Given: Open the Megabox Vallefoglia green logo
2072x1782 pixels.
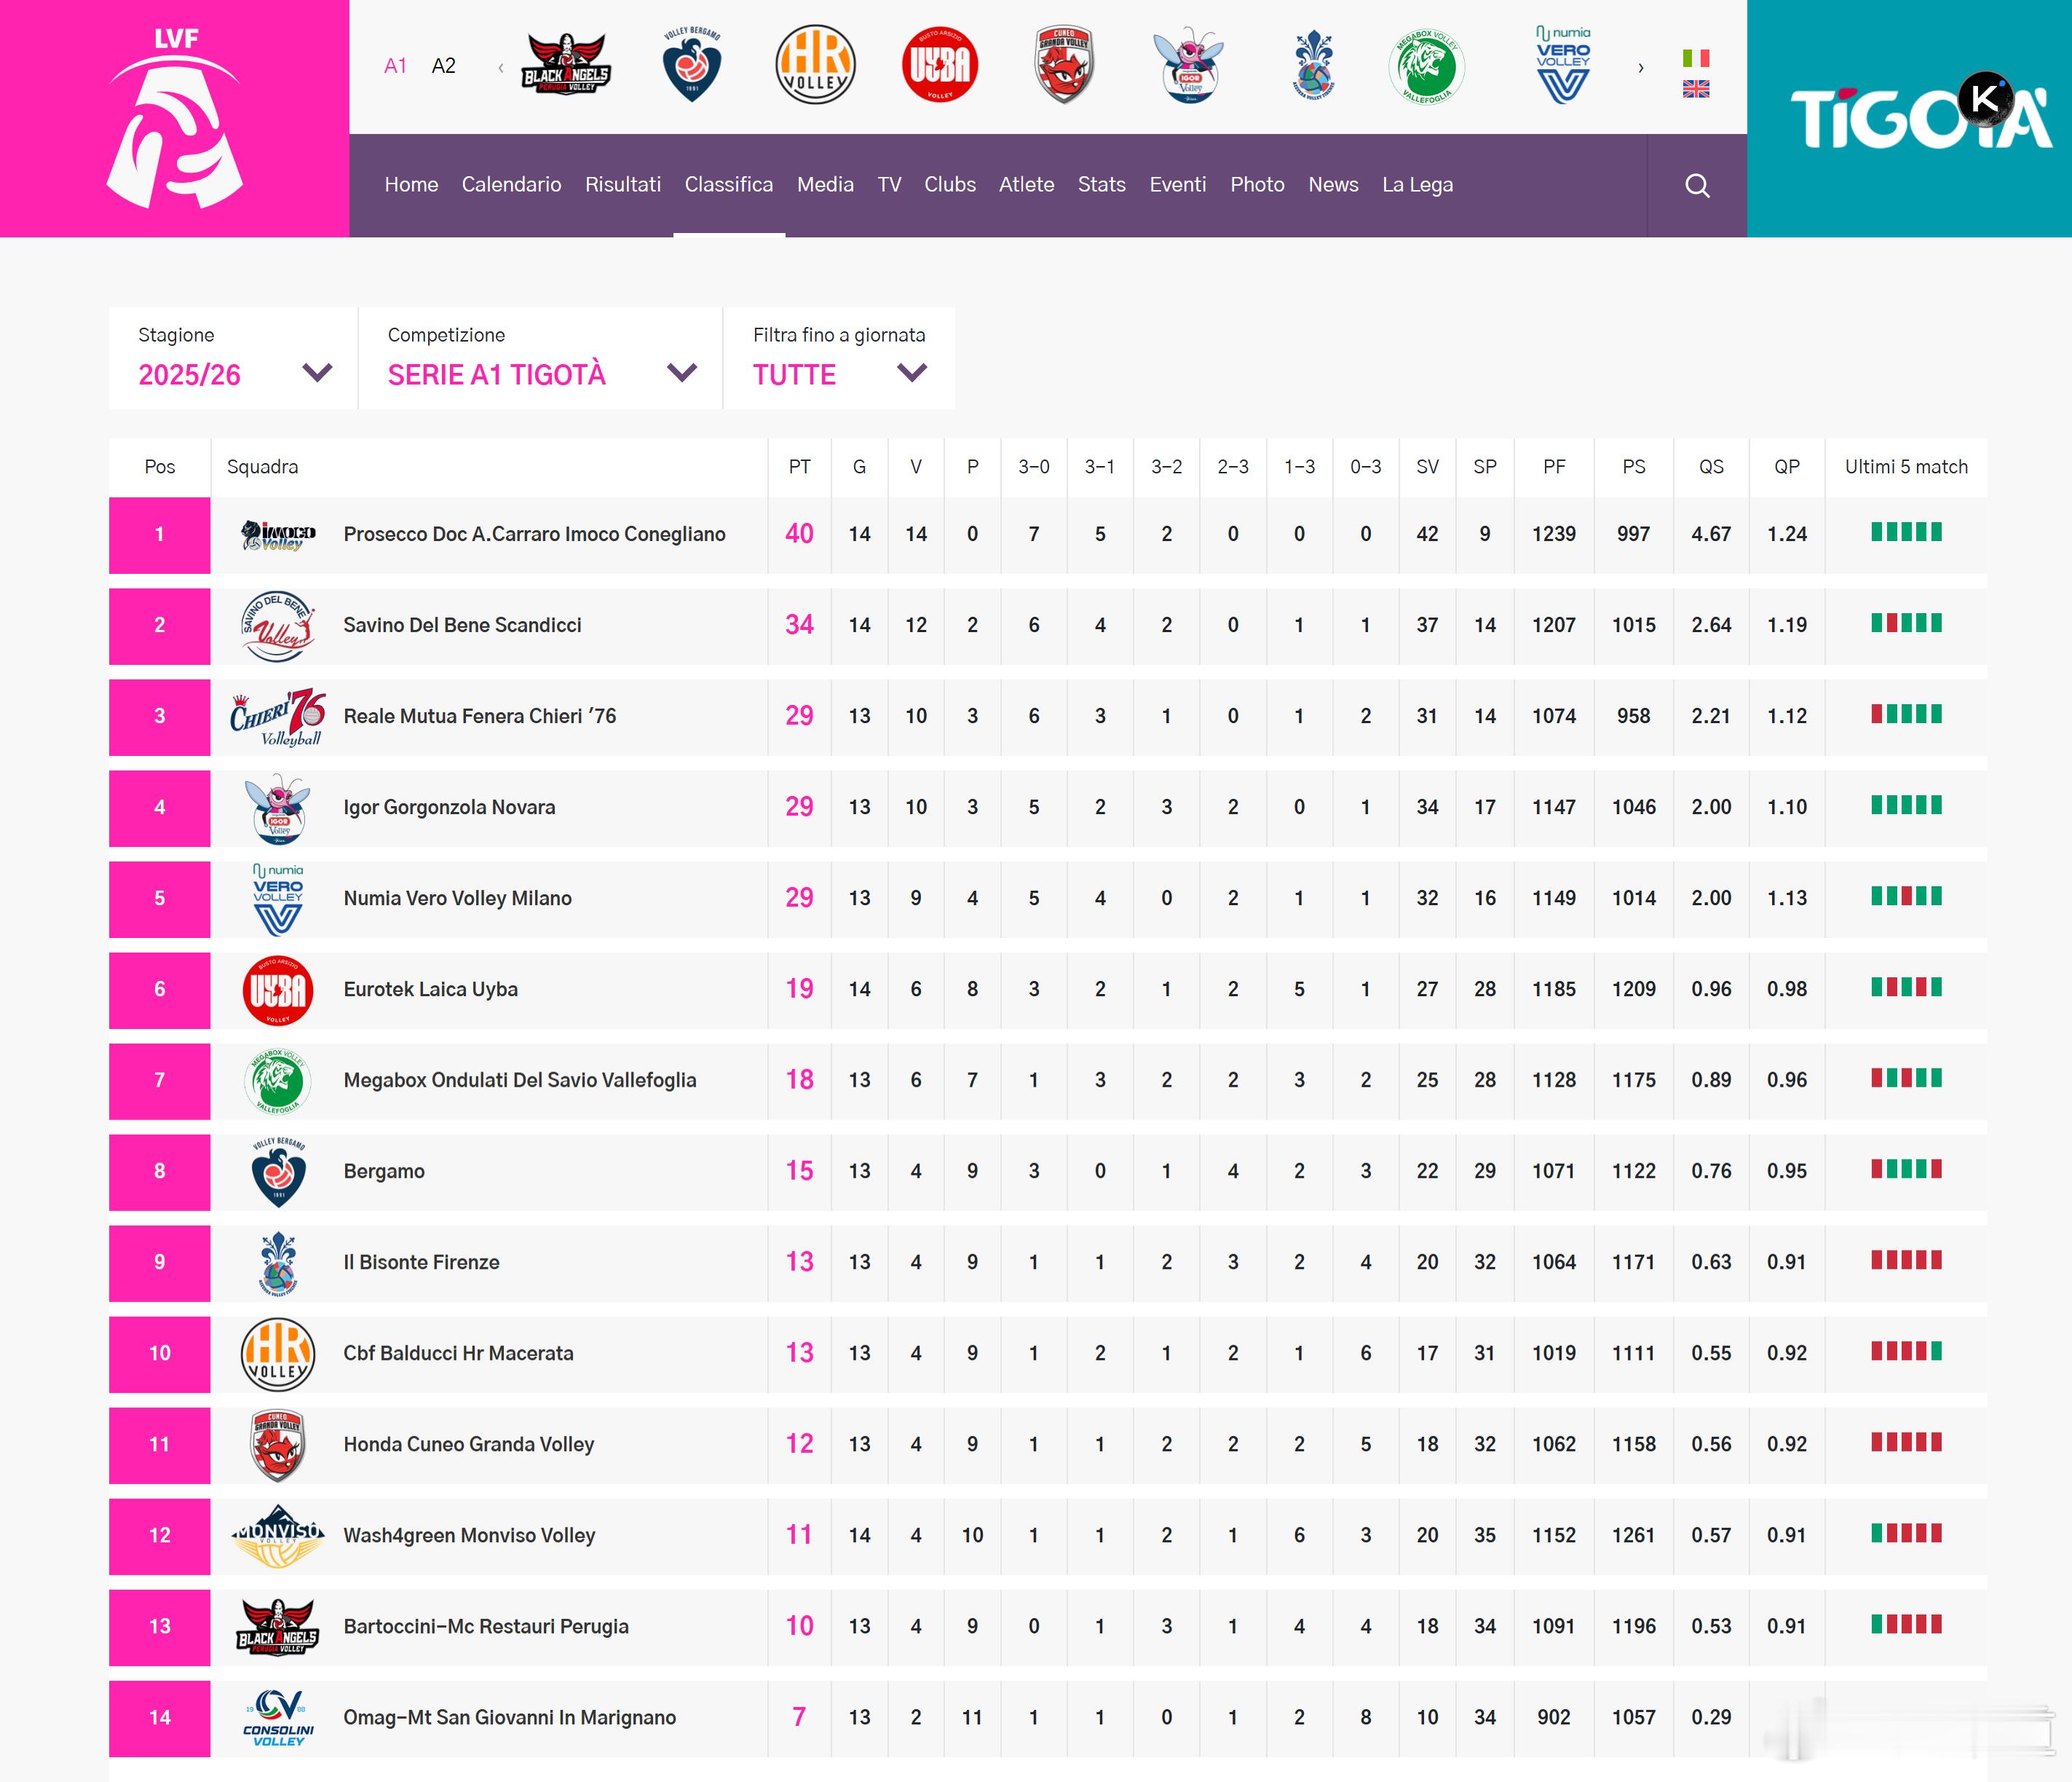Looking at the screenshot, I should click(1426, 67).
